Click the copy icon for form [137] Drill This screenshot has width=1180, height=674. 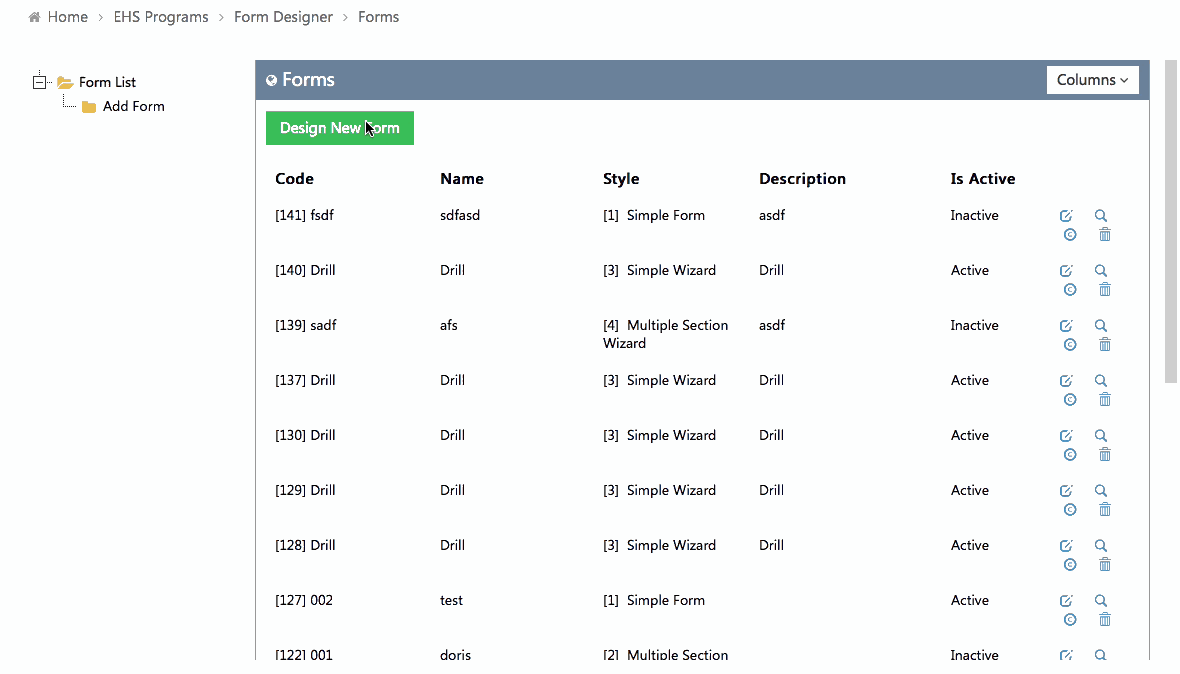point(1070,400)
